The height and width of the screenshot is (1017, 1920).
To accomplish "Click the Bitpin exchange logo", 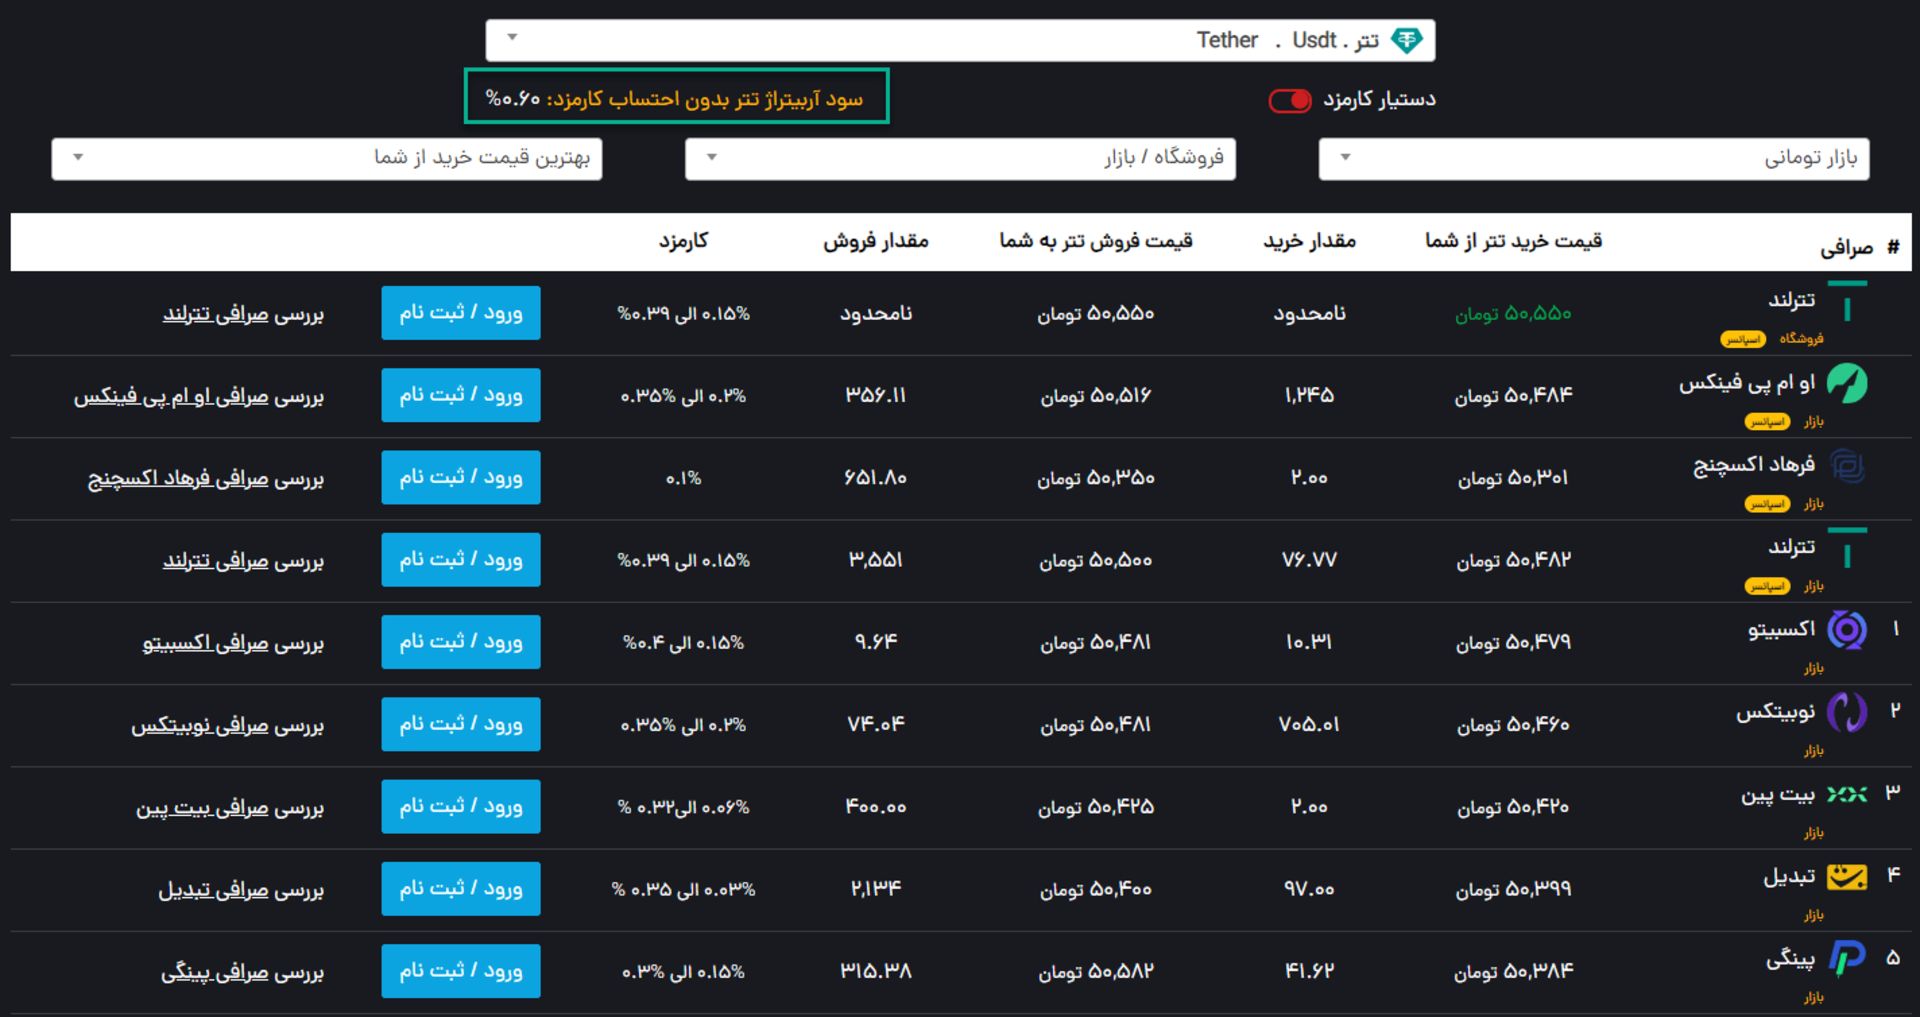I will (1847, 794).
